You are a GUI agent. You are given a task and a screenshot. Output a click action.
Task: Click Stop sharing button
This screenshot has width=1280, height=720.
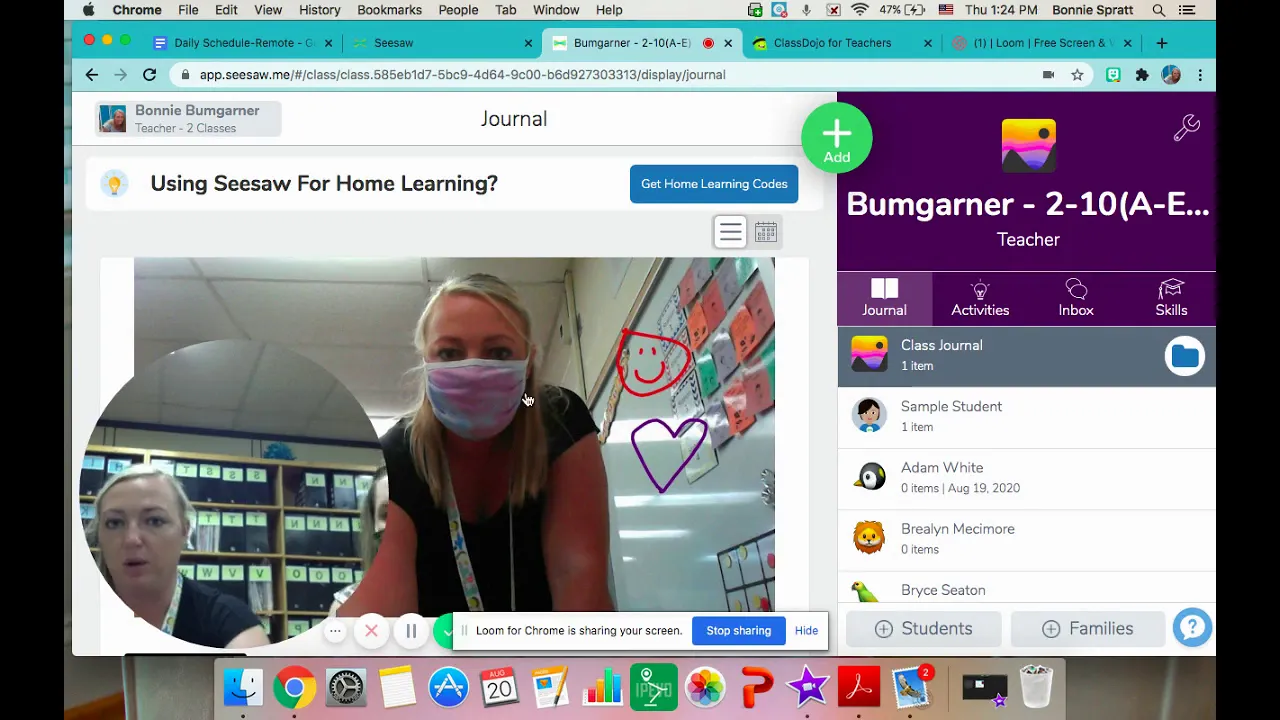tap(738, 631)
